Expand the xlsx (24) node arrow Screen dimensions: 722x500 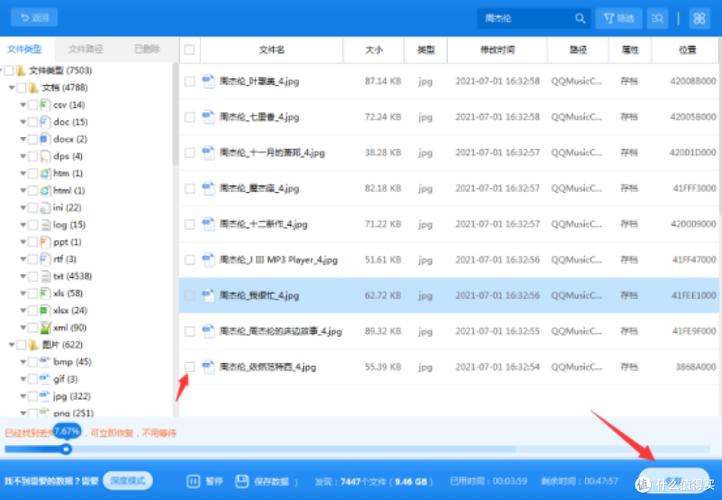pos(23,310)
